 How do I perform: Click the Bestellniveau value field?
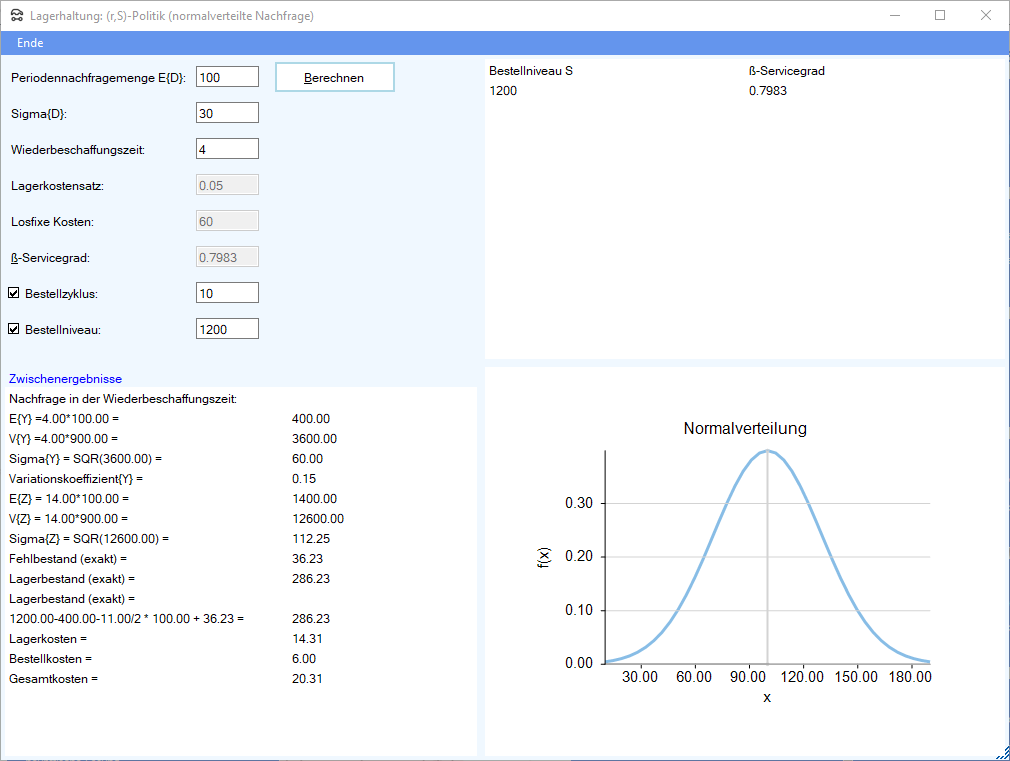point(227,329)
